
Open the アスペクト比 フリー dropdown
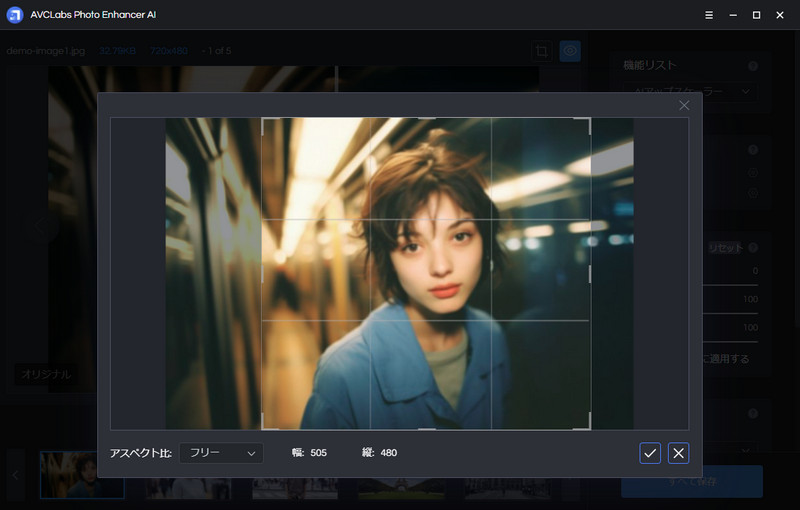coord(221,453)
